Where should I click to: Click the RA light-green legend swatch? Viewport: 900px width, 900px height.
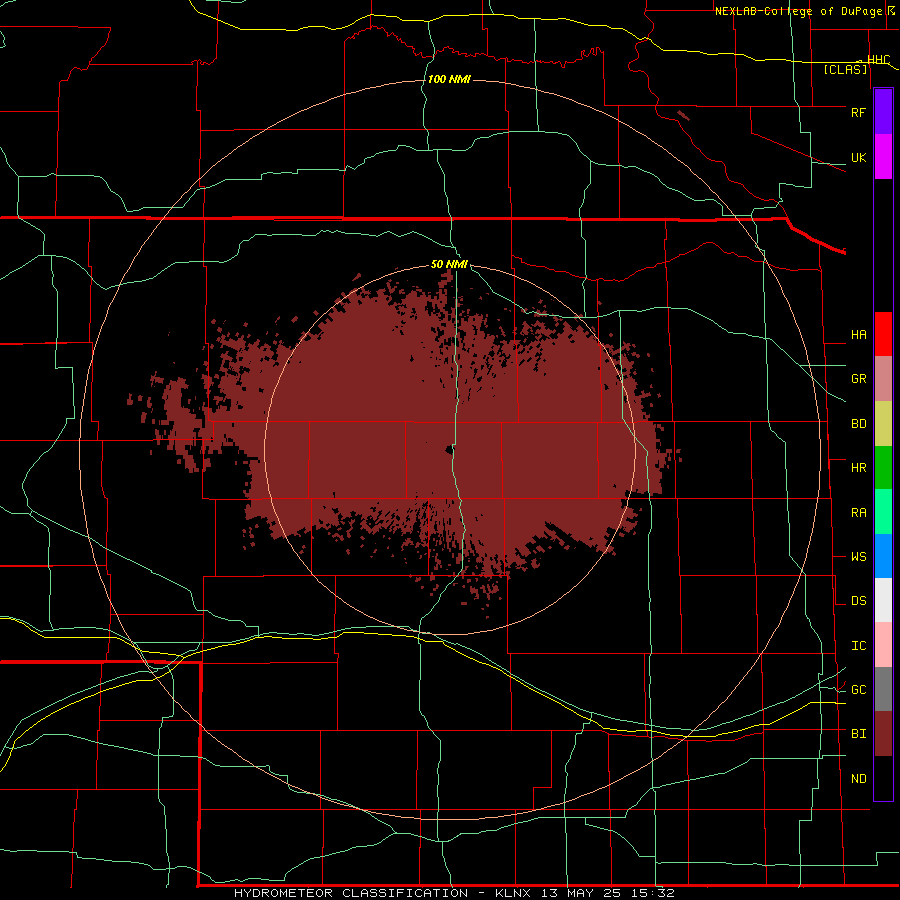point(883,512)
